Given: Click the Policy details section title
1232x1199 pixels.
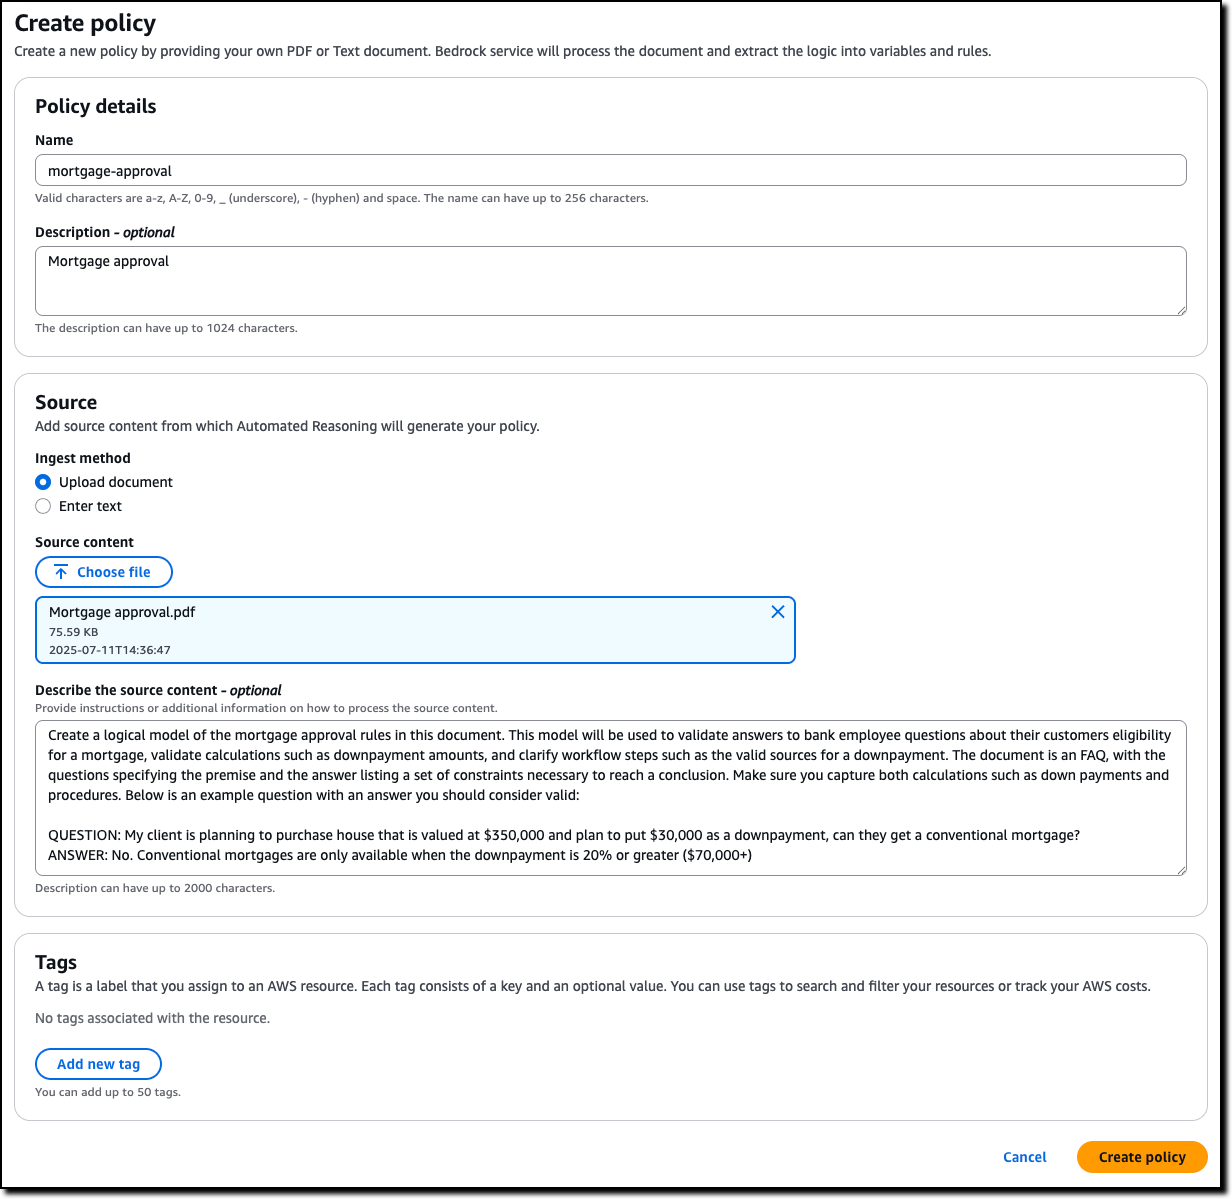Looking at the screenshot, I should [95, 106].
